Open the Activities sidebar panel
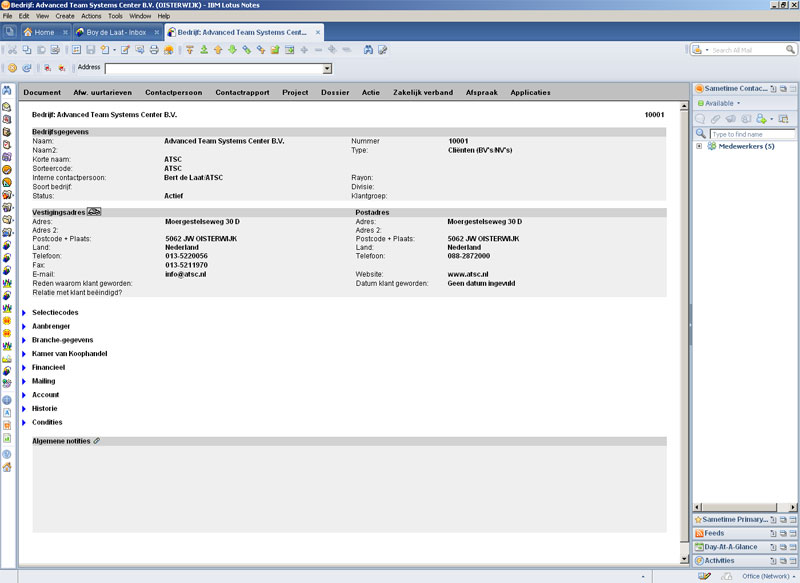The image size is (800, 583). (x=719, y=561)
